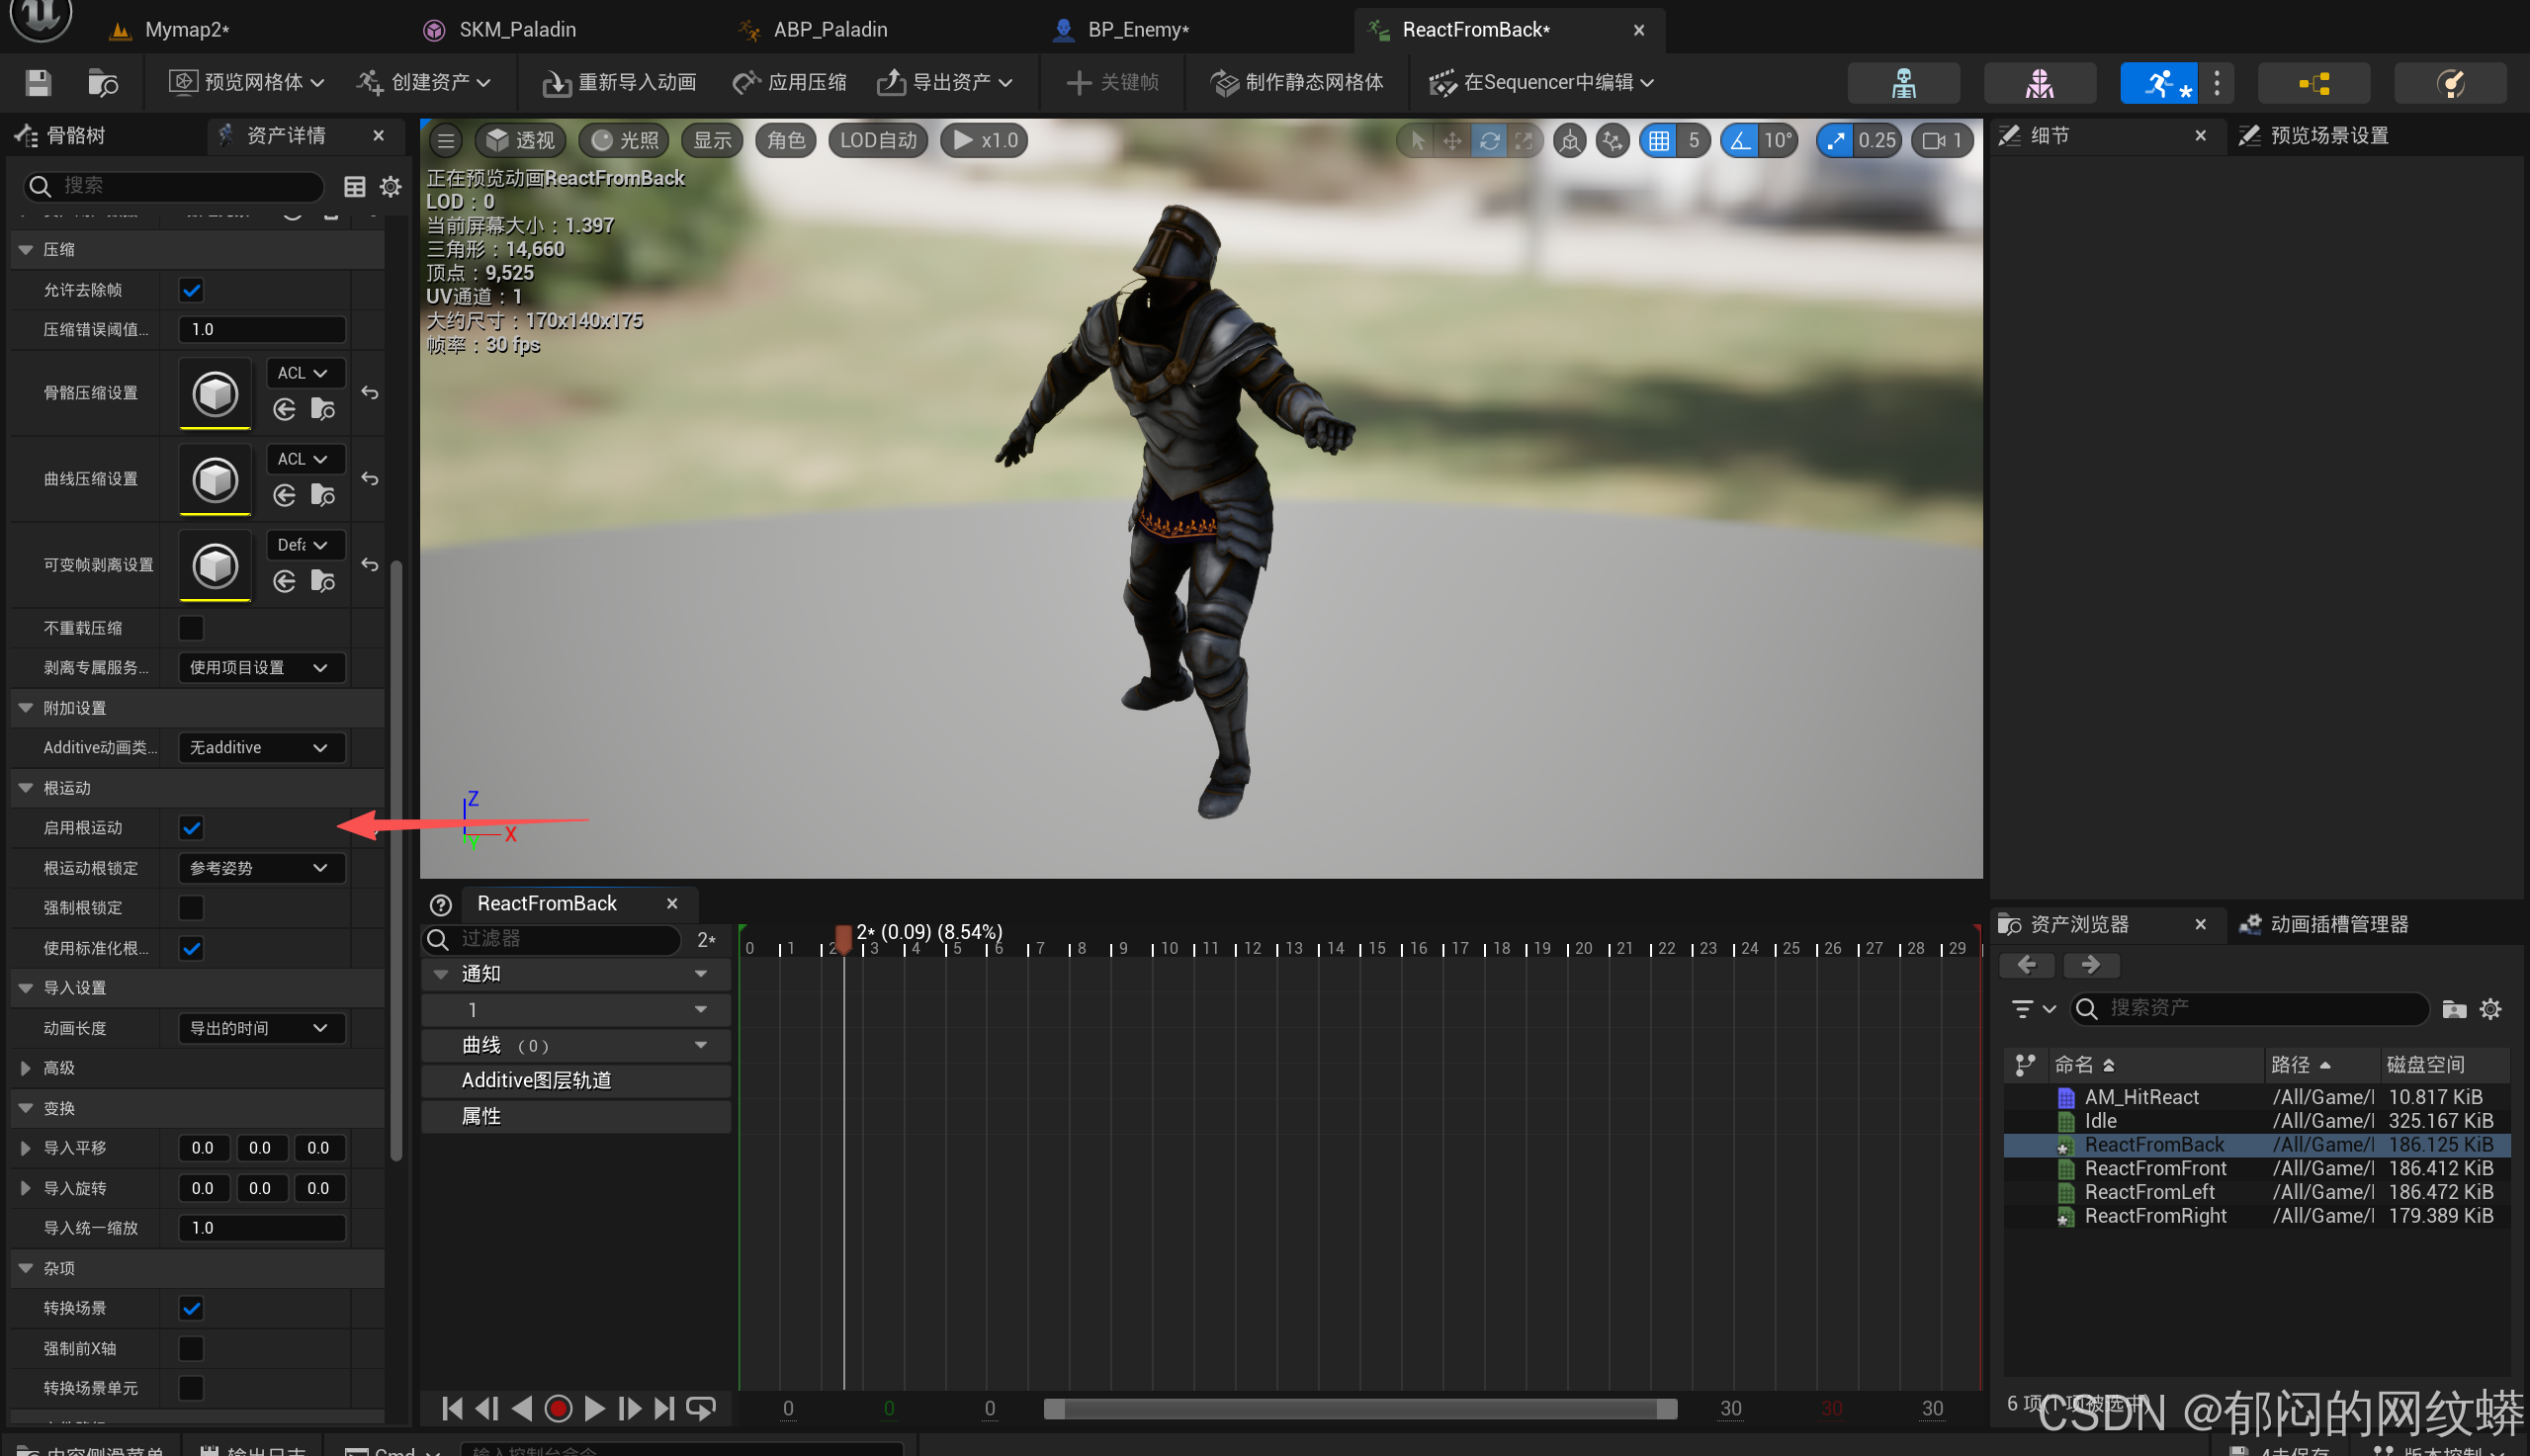
Task: Click the loop playback icon
Action: (701, 1408)
